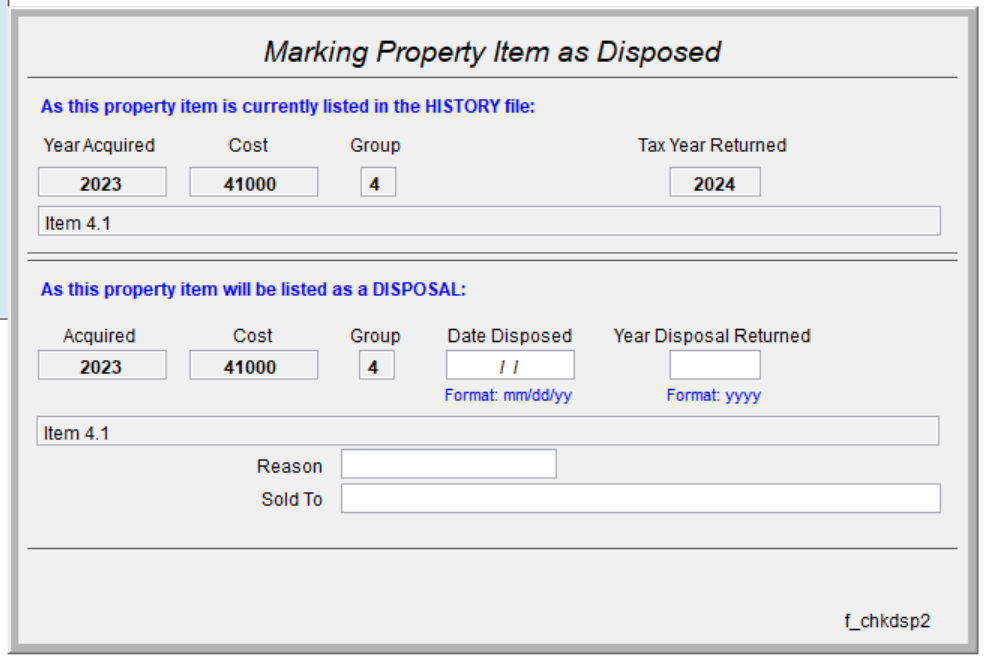985x659 pixels.
Task: Click the blue HISTORY file heading text
Action: (288, 107)
